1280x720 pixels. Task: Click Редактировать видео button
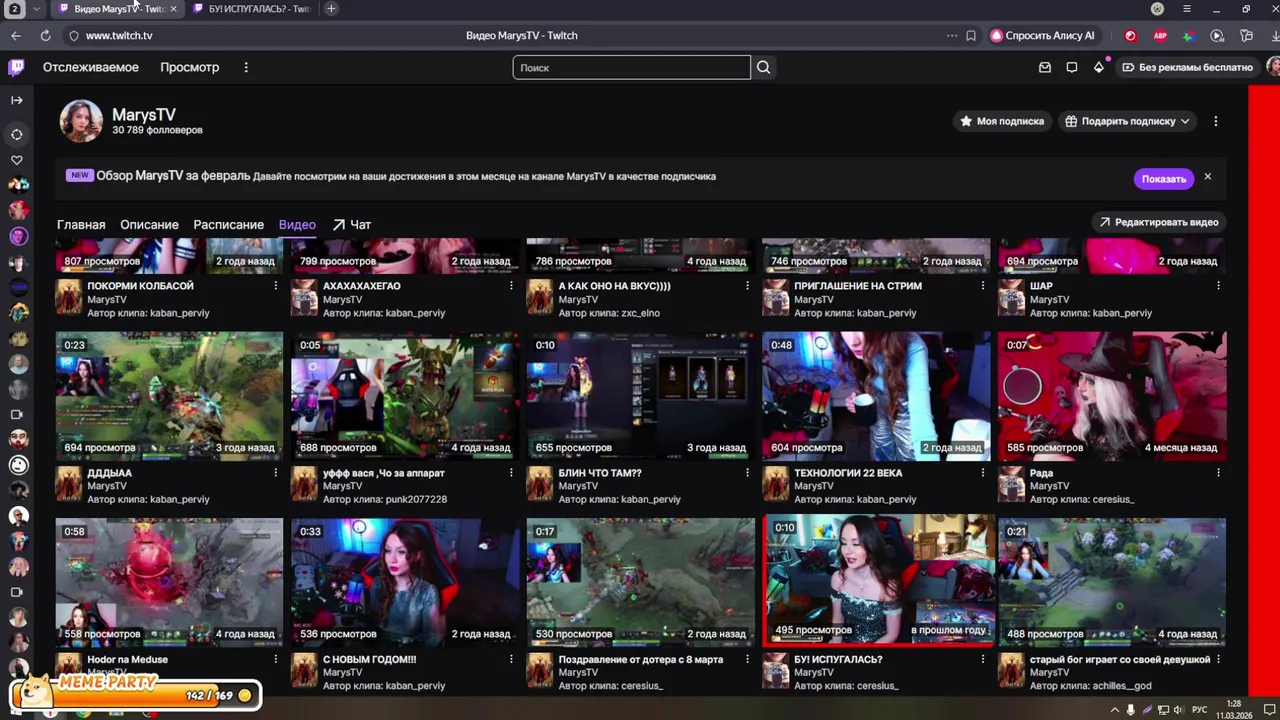click(1159, 222)
